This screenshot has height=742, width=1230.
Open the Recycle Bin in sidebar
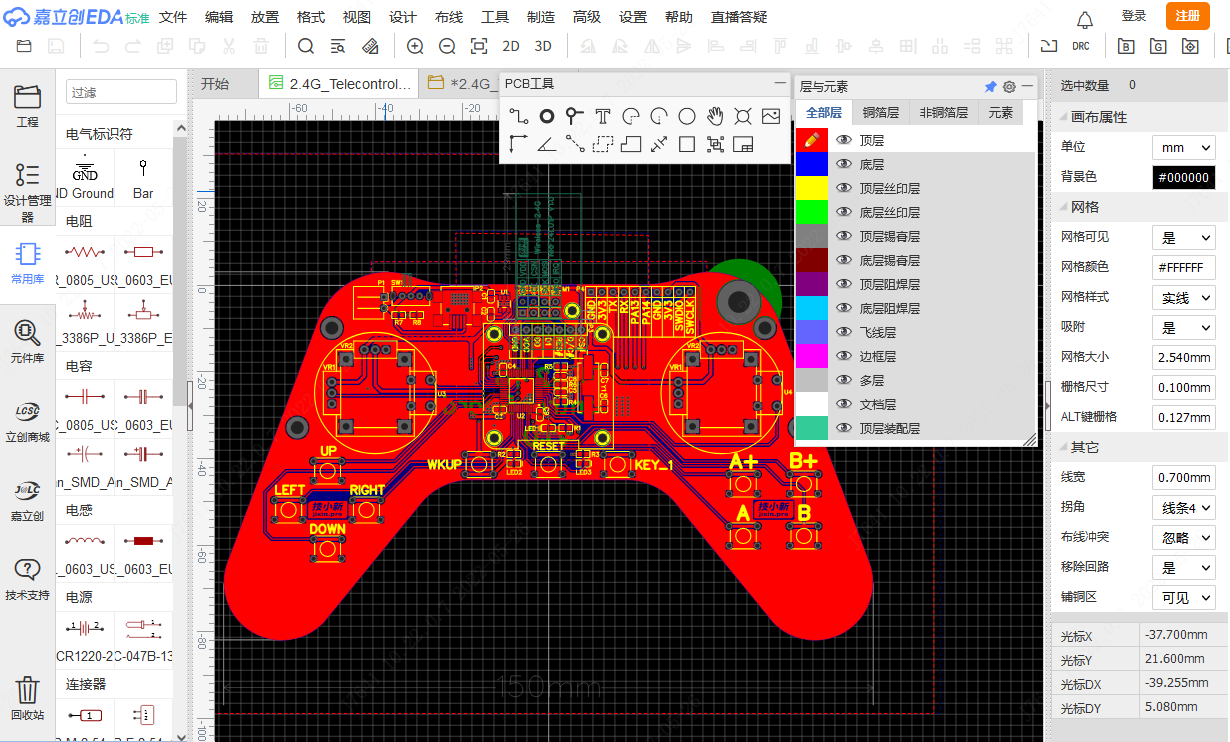point(27,697)
